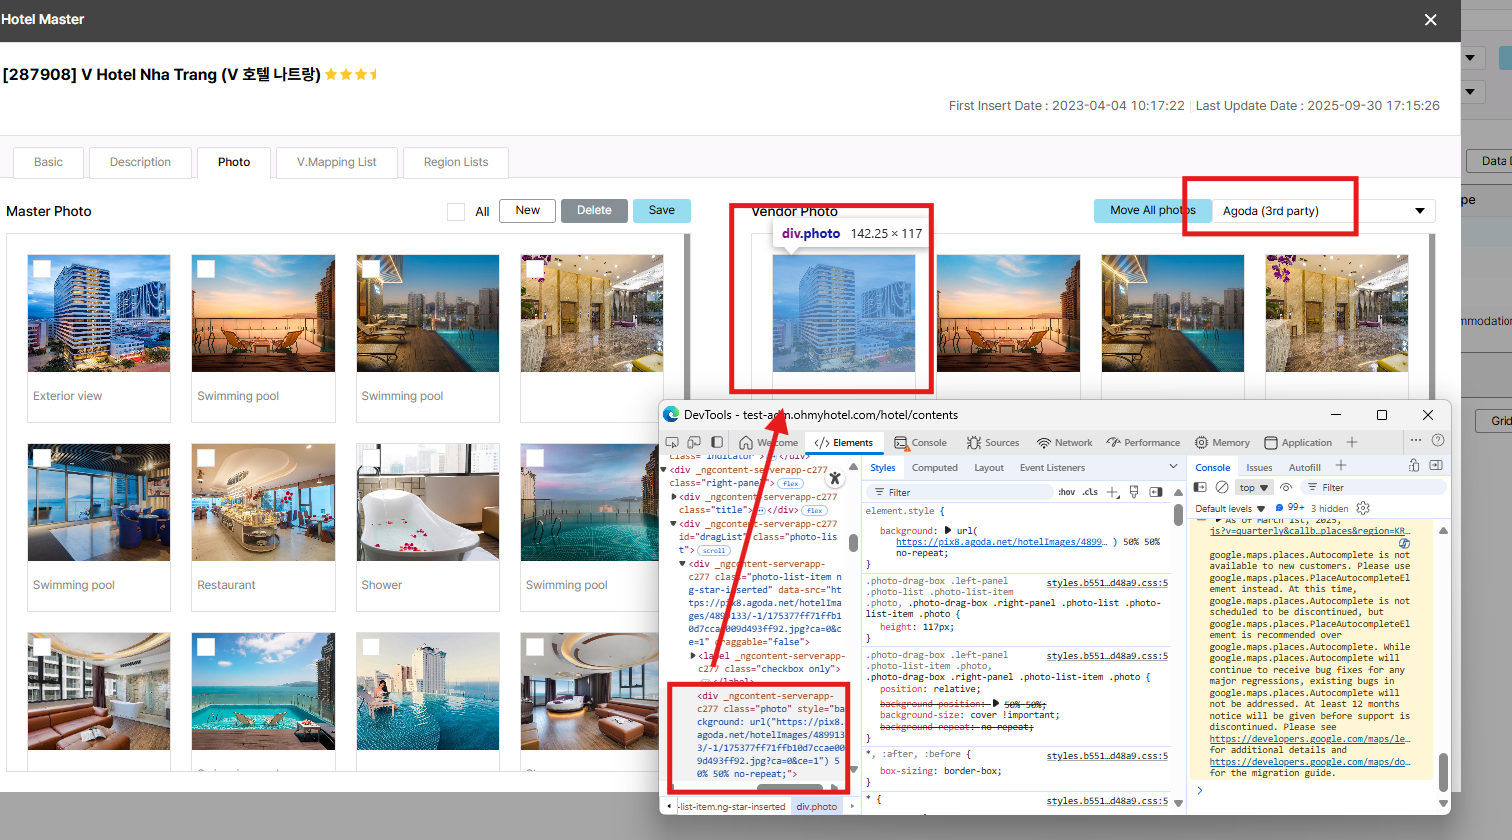Click the Delete button in Master Photo
This screenshot has width=1512, height=840.
(594, 210)
